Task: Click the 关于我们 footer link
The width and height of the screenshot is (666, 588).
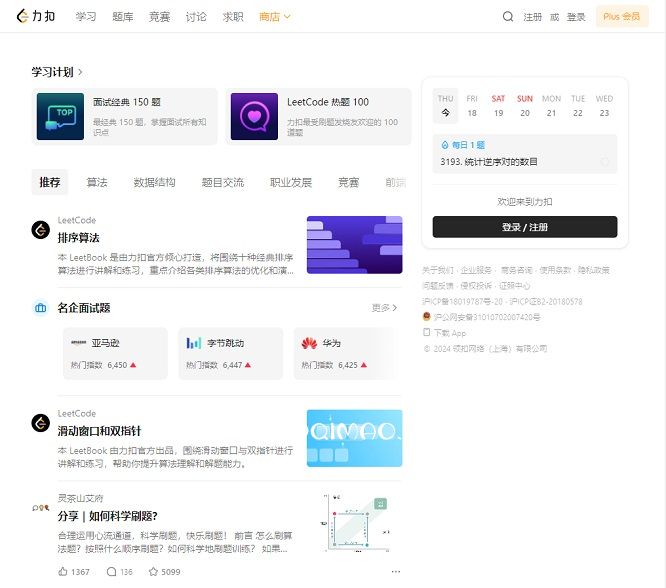Action: click(x=437, y=270)
